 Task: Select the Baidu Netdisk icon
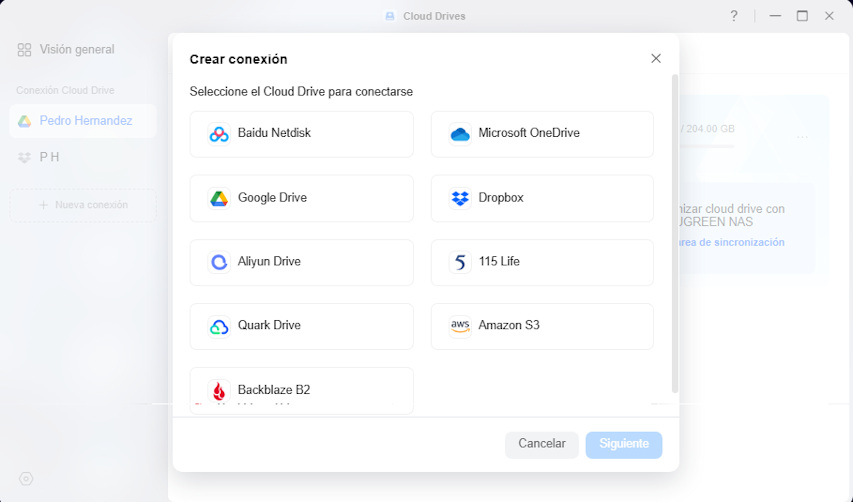(219, 134)
